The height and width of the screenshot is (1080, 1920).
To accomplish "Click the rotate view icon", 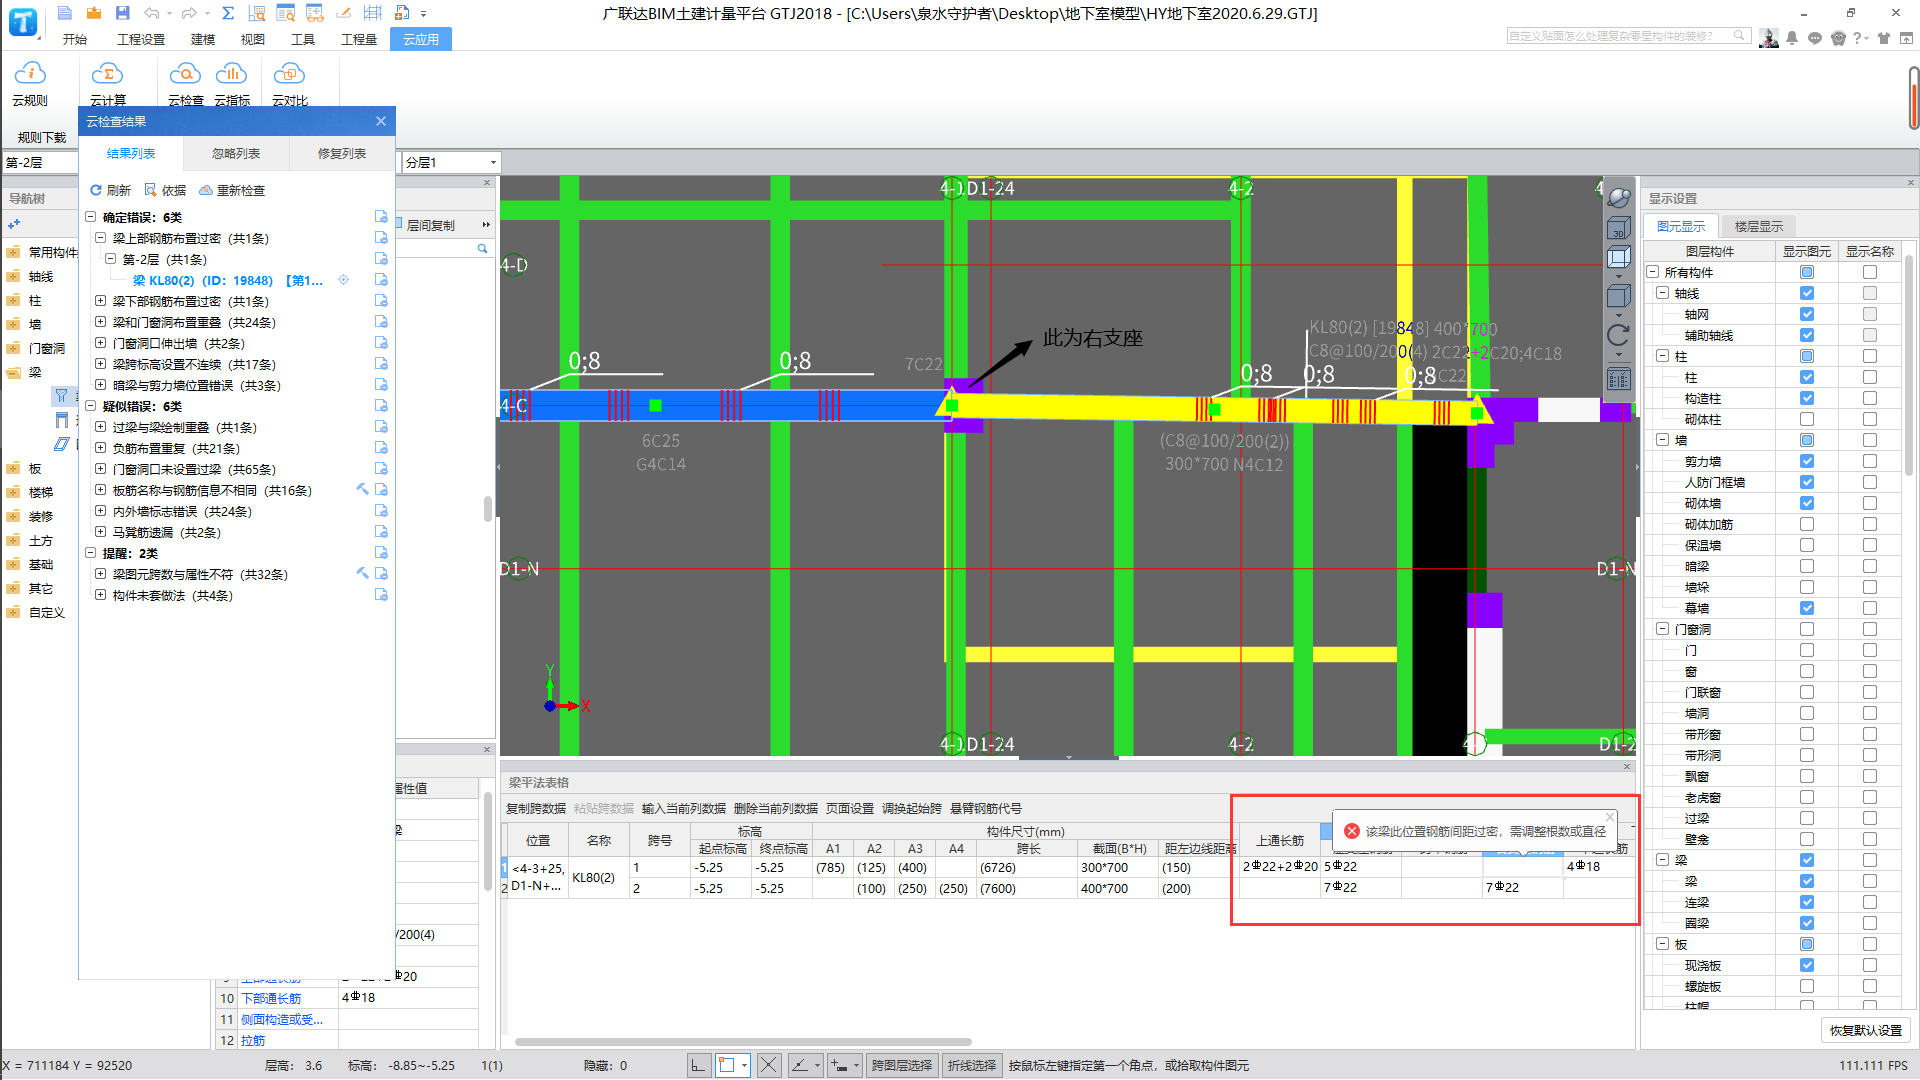I will 1619,335.
